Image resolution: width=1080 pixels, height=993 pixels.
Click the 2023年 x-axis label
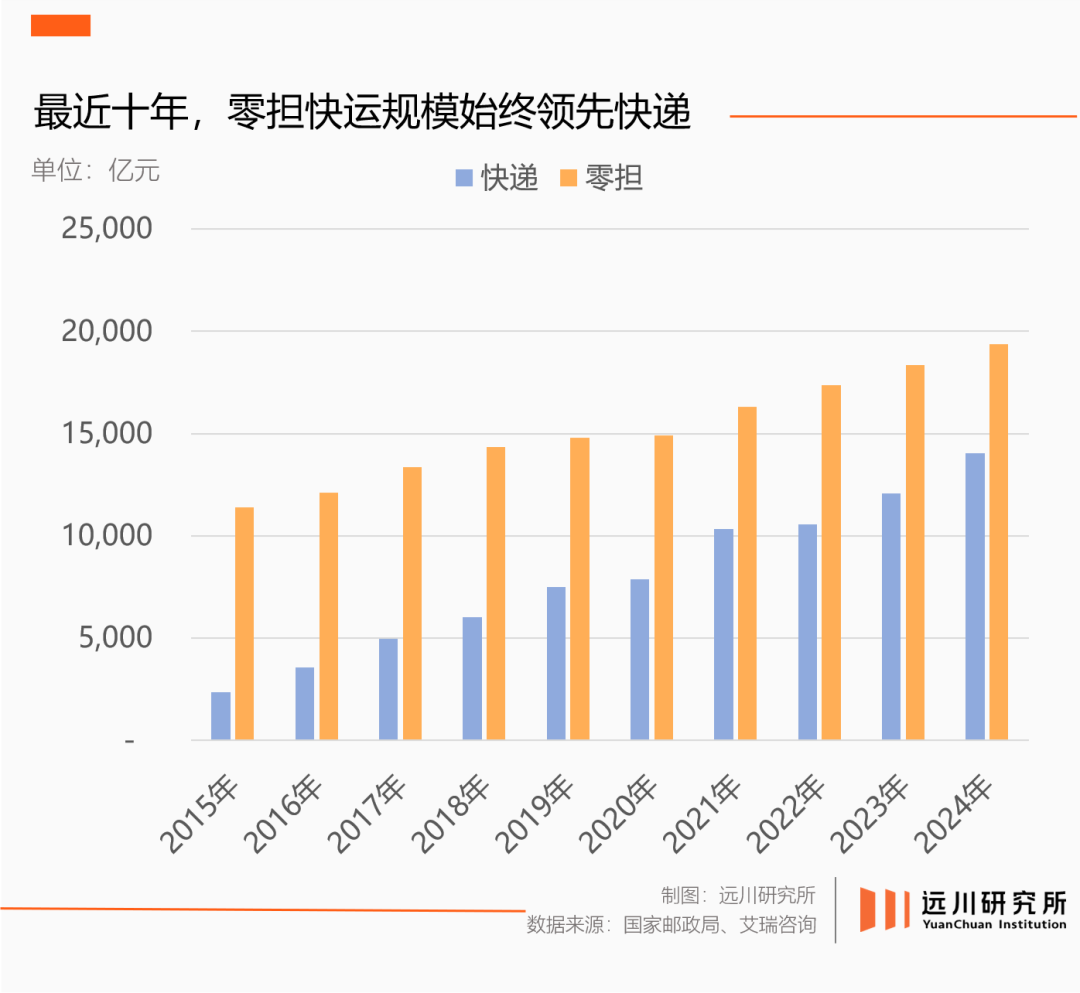tap(869, 814)
